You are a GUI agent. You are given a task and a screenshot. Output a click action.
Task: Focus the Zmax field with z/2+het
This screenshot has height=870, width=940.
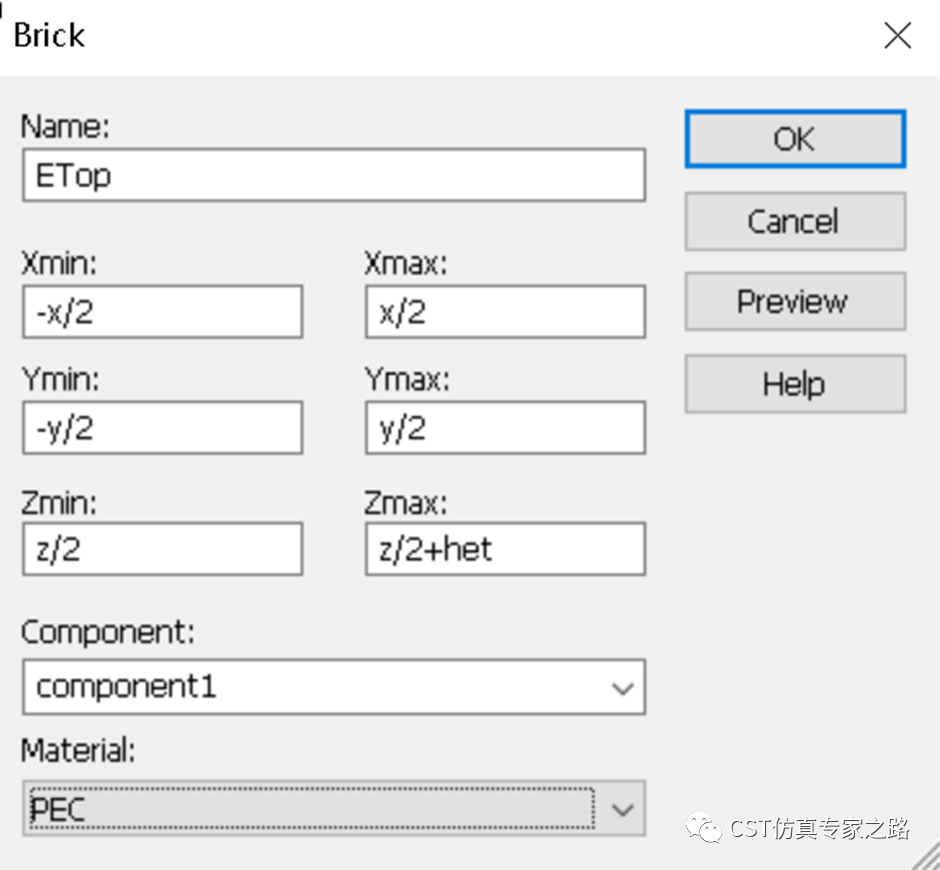coord(505,549)
